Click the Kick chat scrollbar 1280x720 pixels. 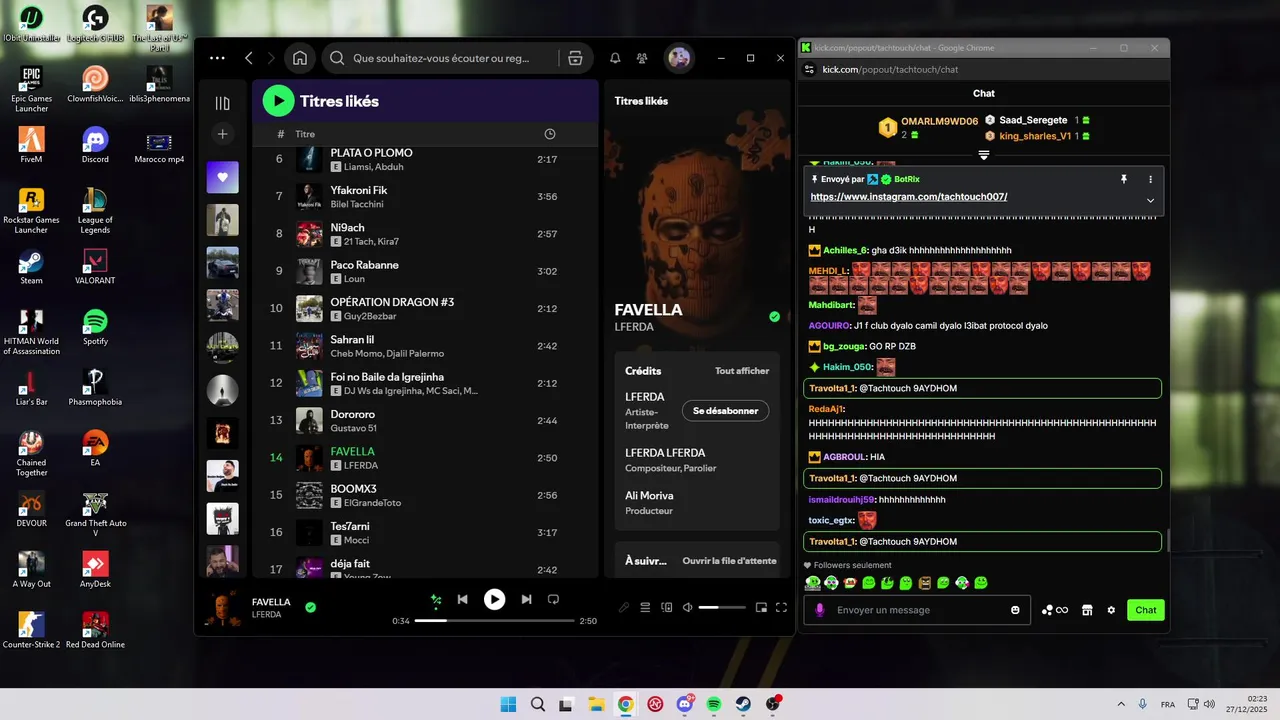tap(1167, 541)
